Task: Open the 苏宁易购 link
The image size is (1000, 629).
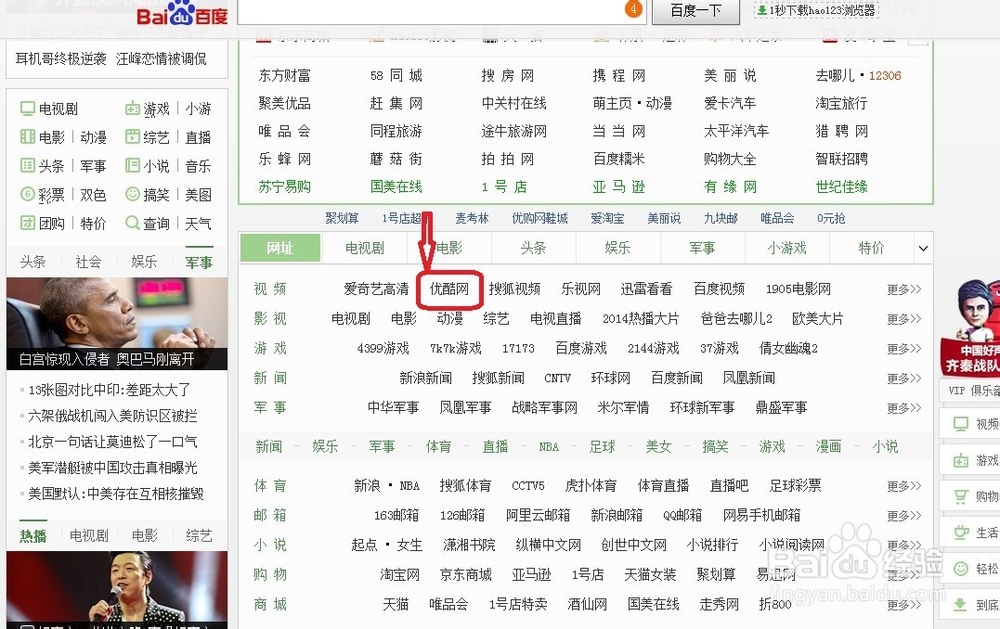Action: [x=284, y=187]
